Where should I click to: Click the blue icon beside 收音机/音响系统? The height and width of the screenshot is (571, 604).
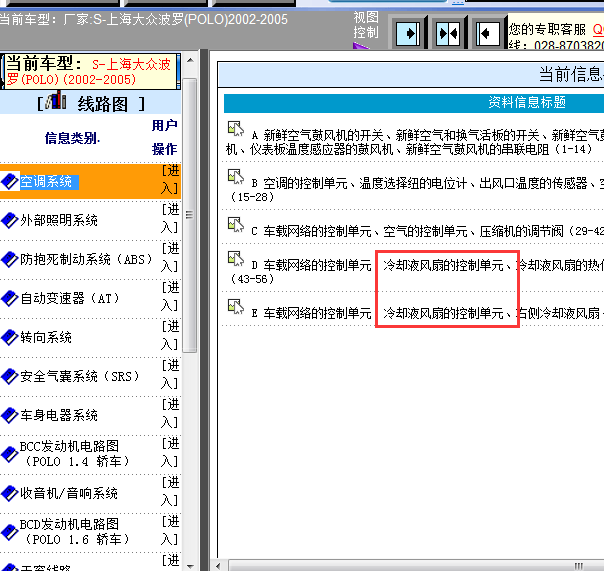(10, 493)
